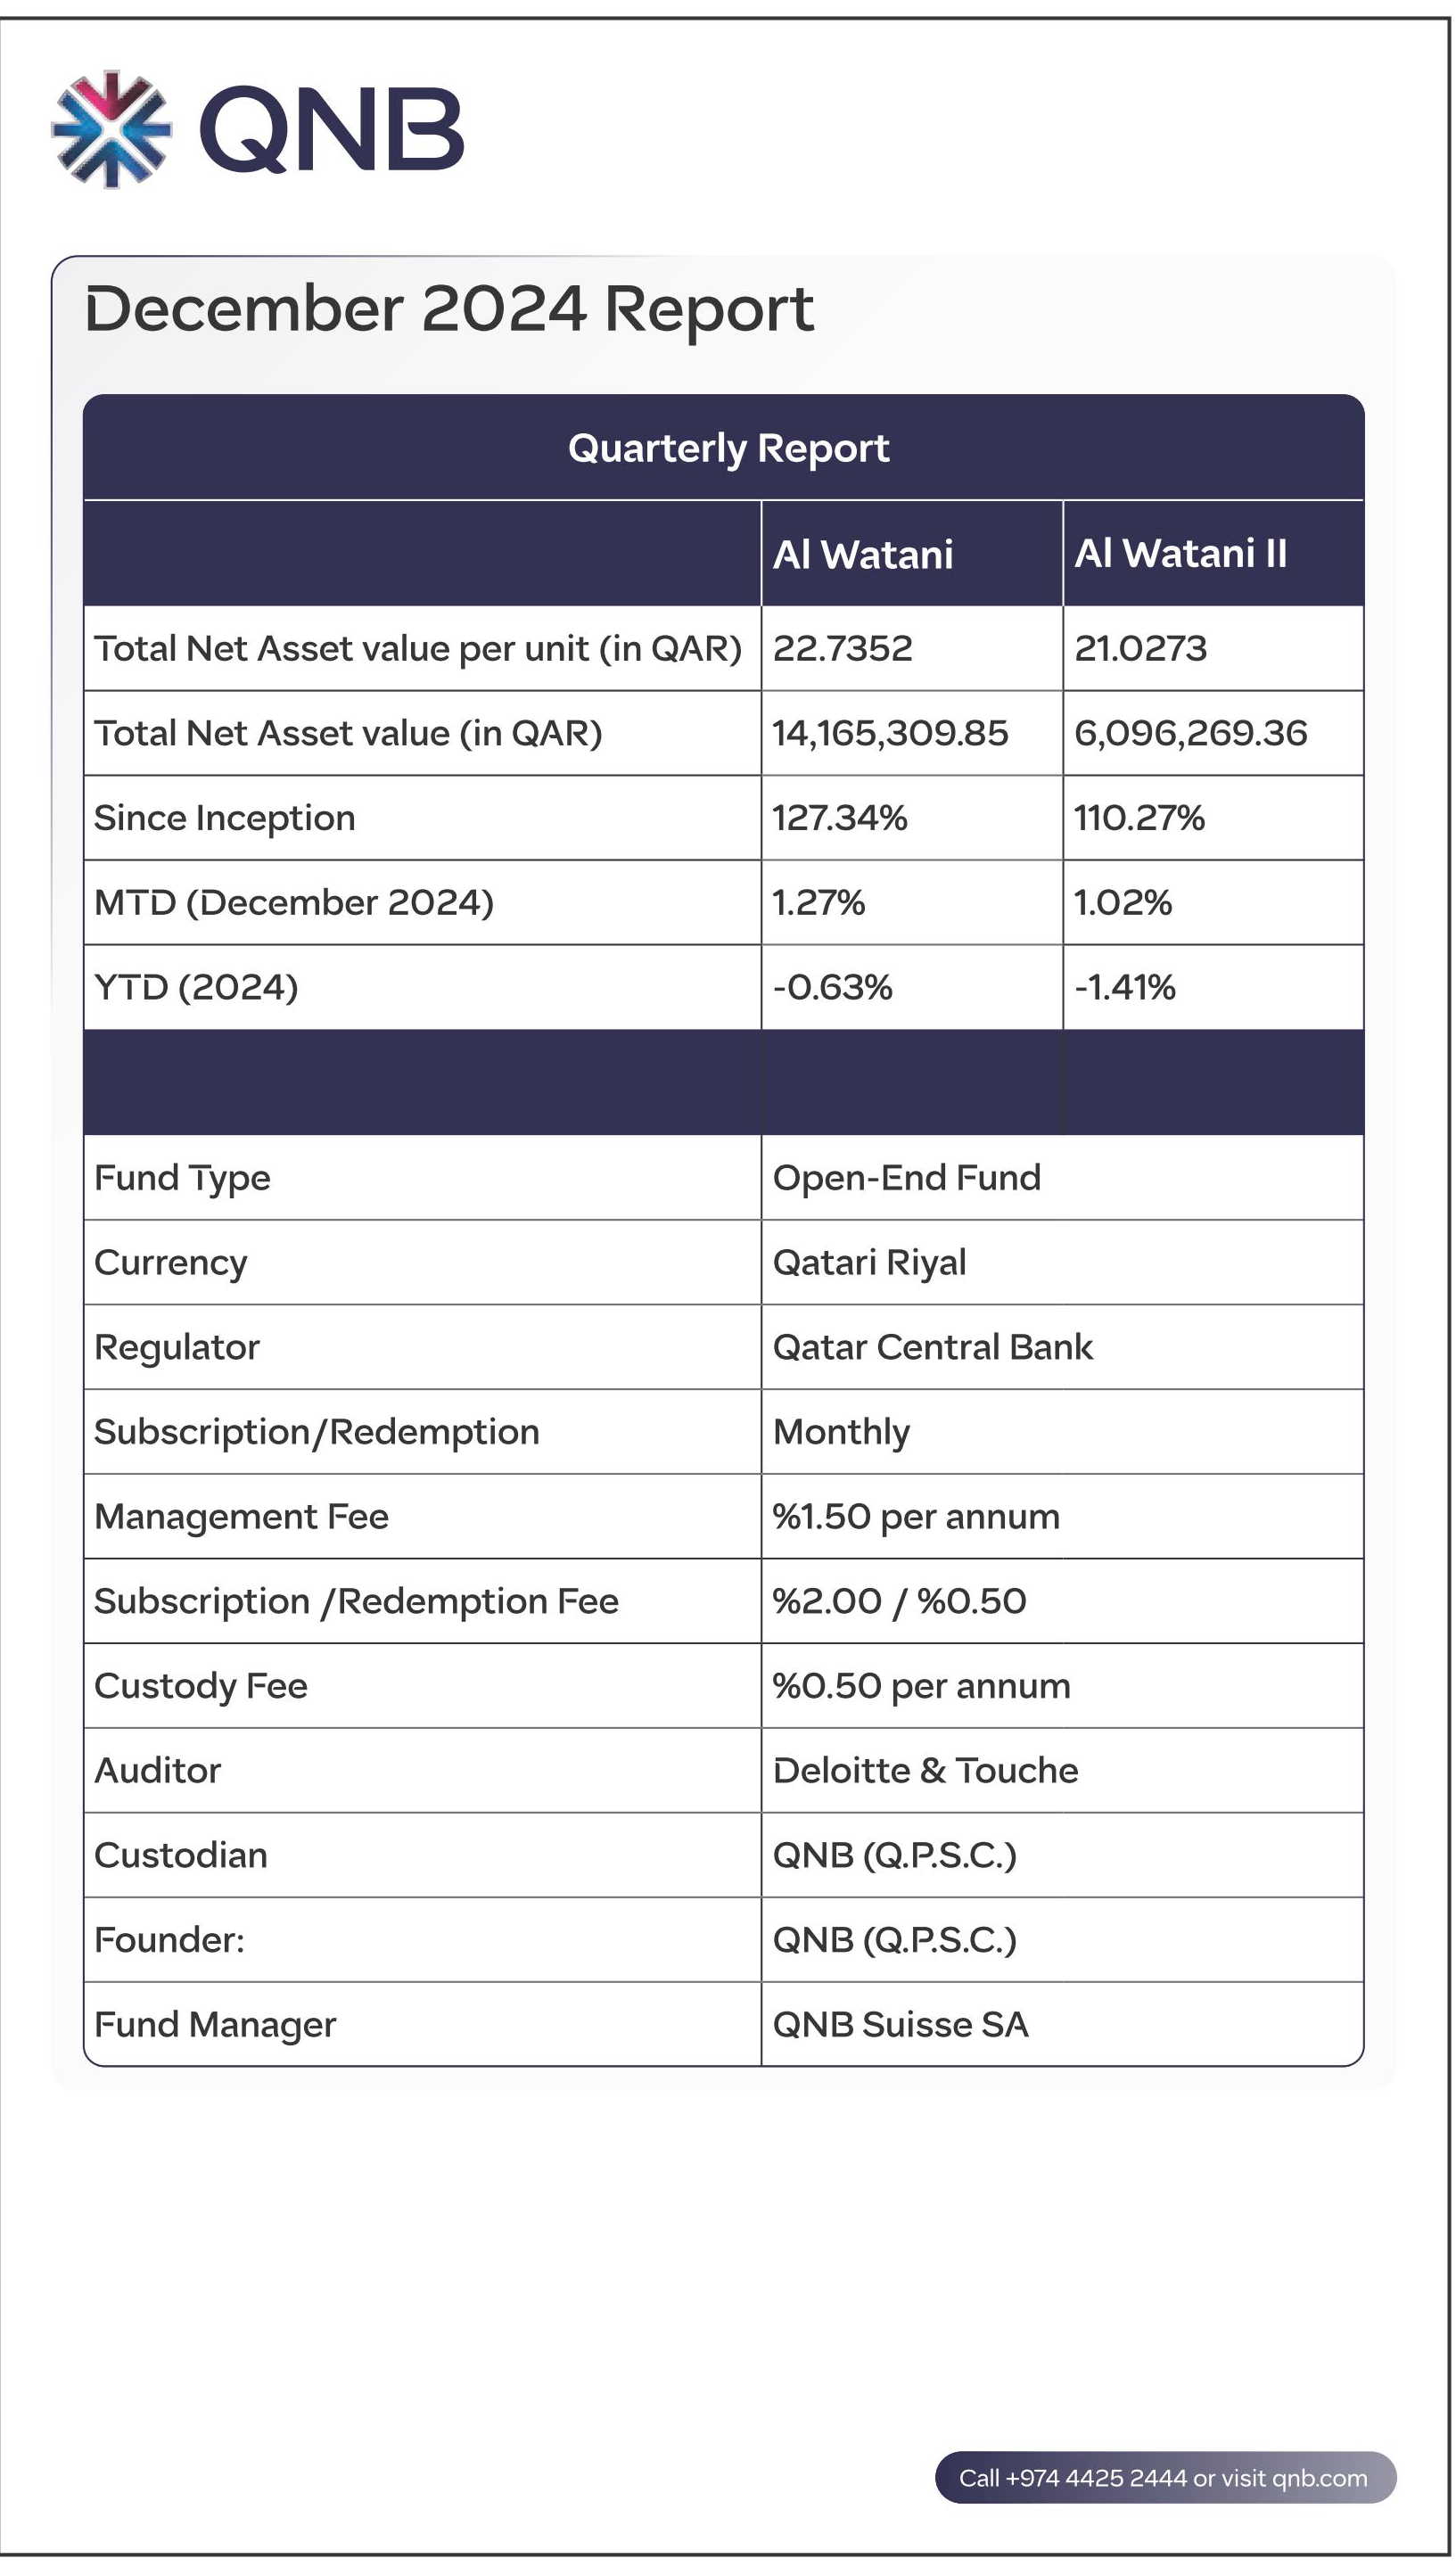
Task: Select the Al Watani column header
Action: tap(912, 554)
